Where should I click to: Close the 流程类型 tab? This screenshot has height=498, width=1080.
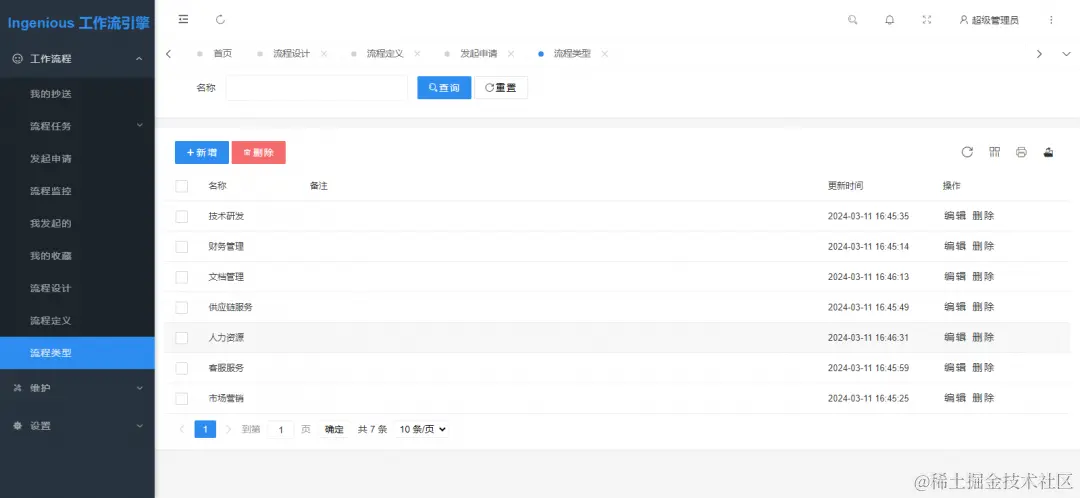[605, 54]
